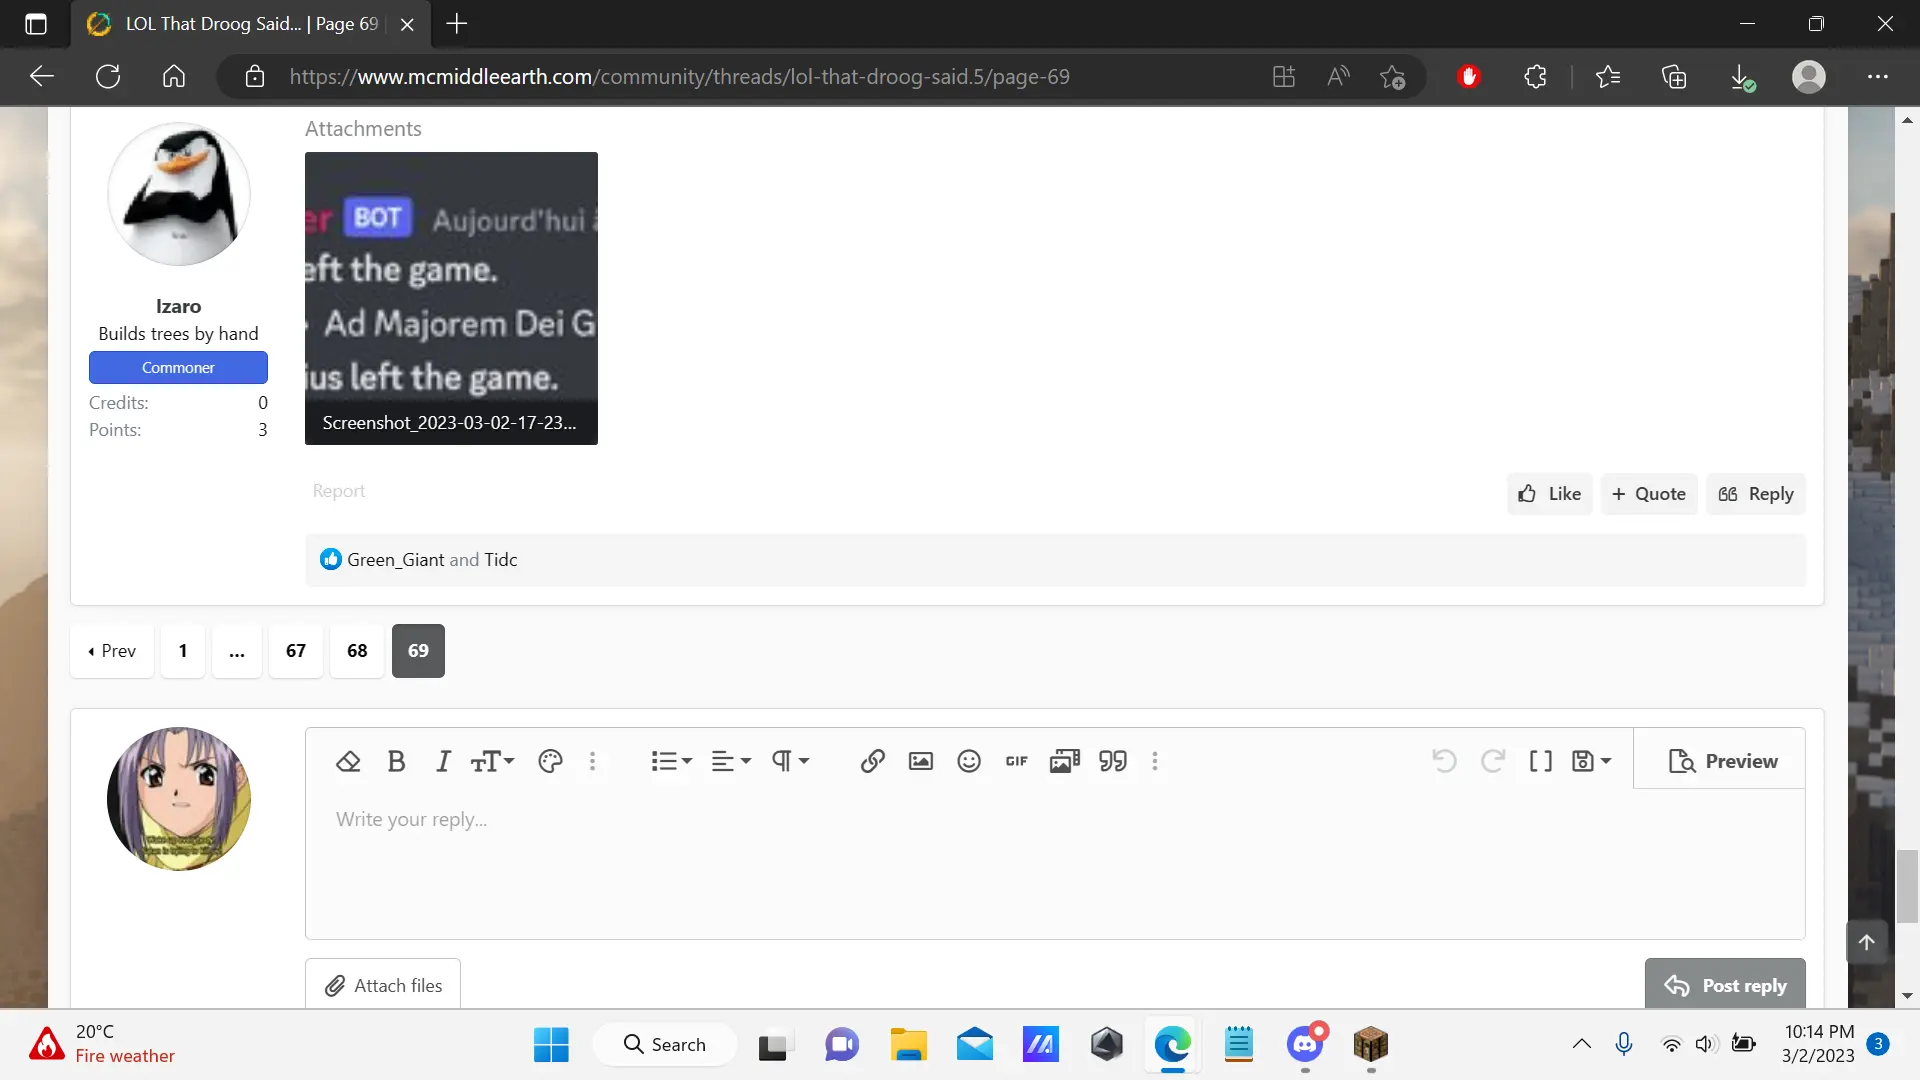Click the insert quote icon

(1112, 762)
